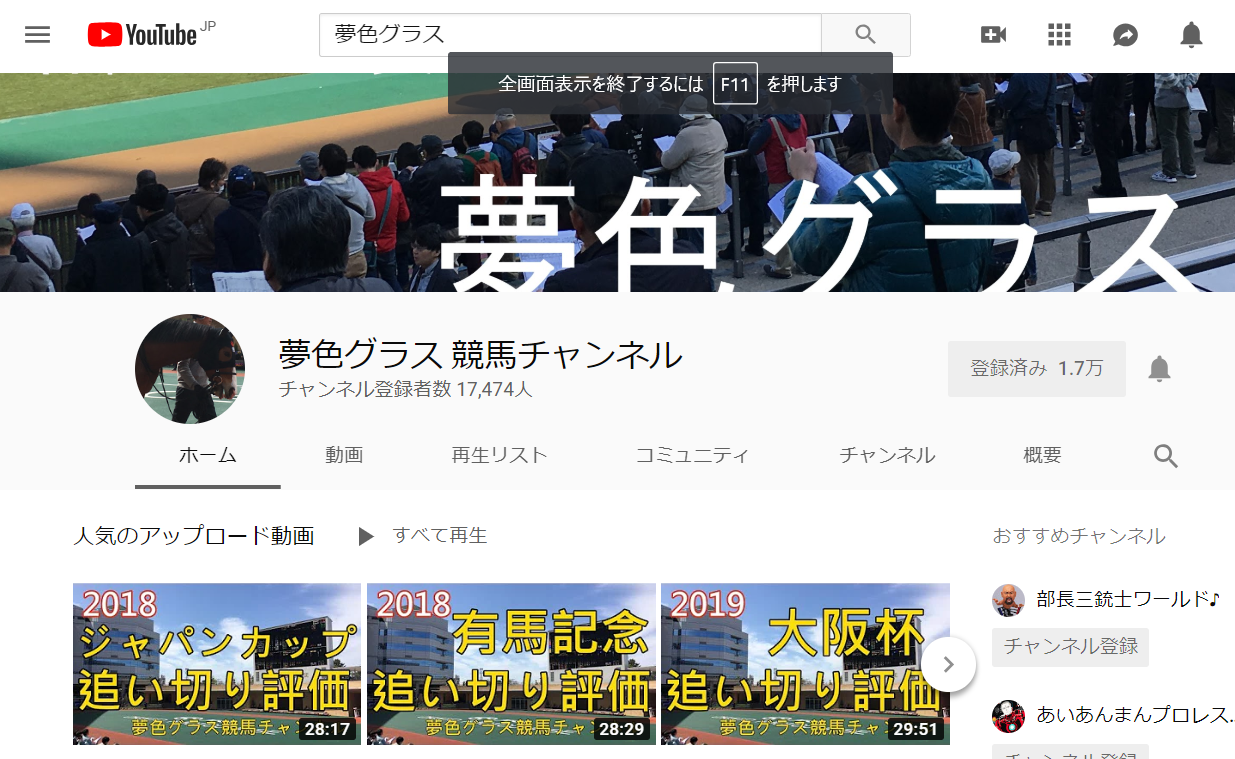Screen dimensions: 1235x759
Task: Search within channel using magnifier icon
Action: 1165,456
